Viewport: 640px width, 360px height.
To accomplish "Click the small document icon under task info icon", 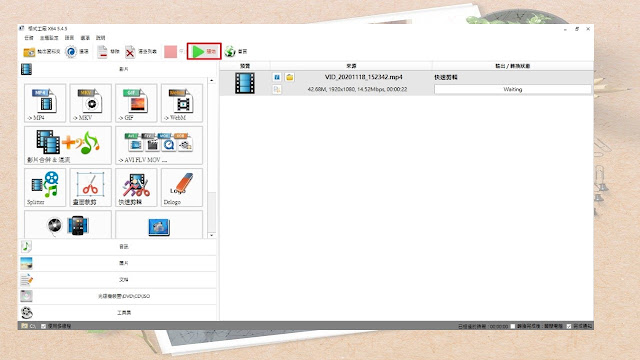I will pos(277,89).
